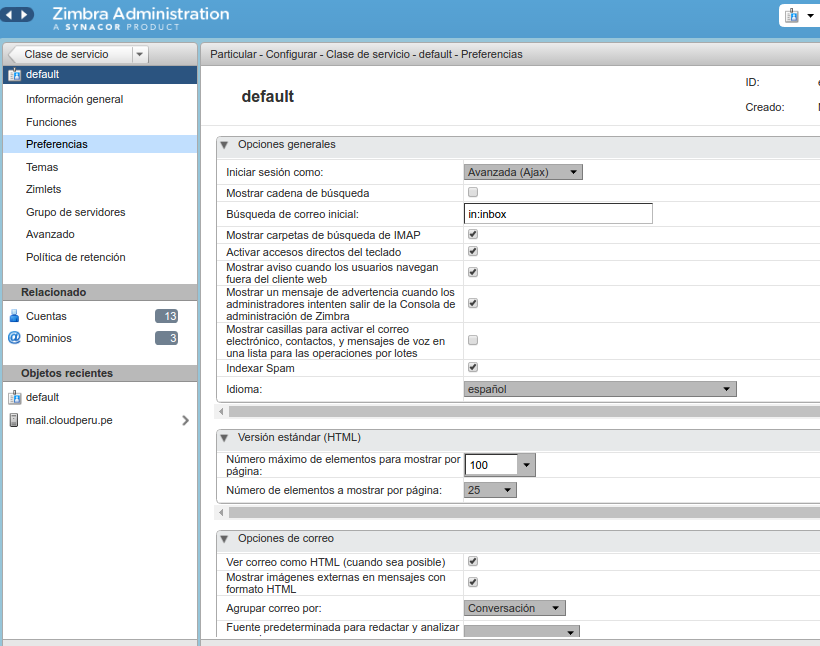Collapse the Opciones de correo section
Viewport: 820px width, 646px height.
tap(224, 539)
